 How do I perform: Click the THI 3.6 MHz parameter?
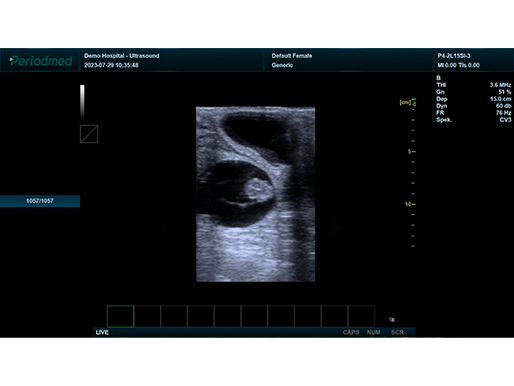pyautogui.click(x=474, y=85)
